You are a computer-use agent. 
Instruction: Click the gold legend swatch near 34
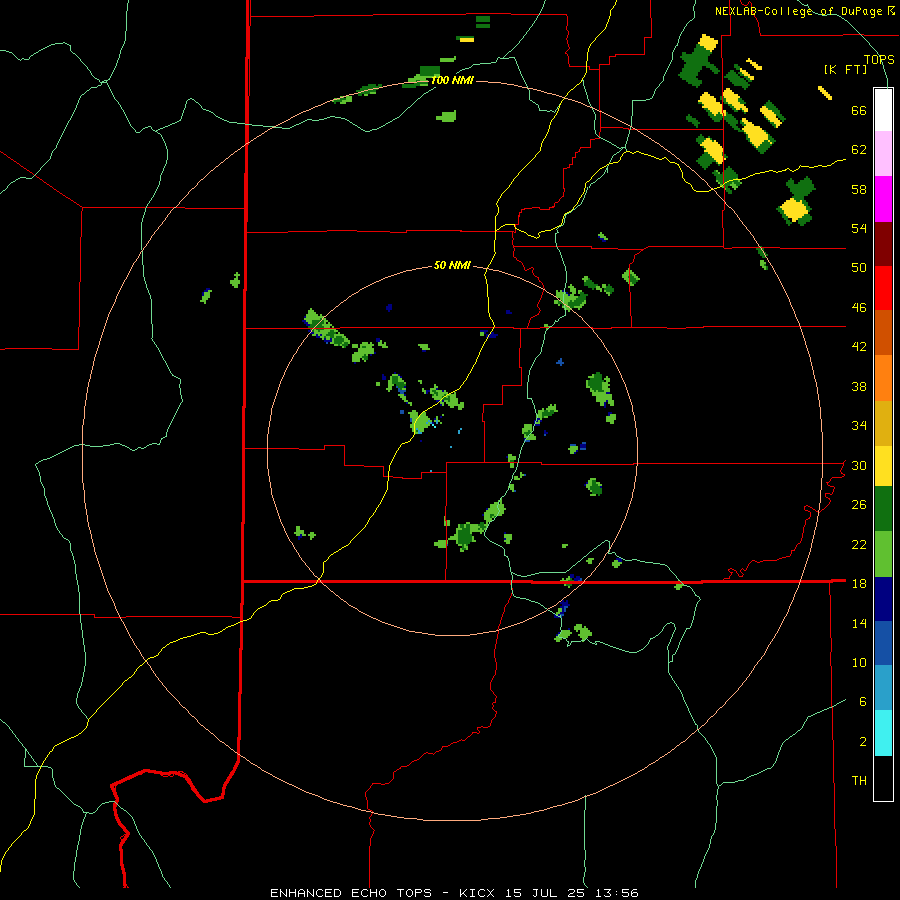point(883,423)
